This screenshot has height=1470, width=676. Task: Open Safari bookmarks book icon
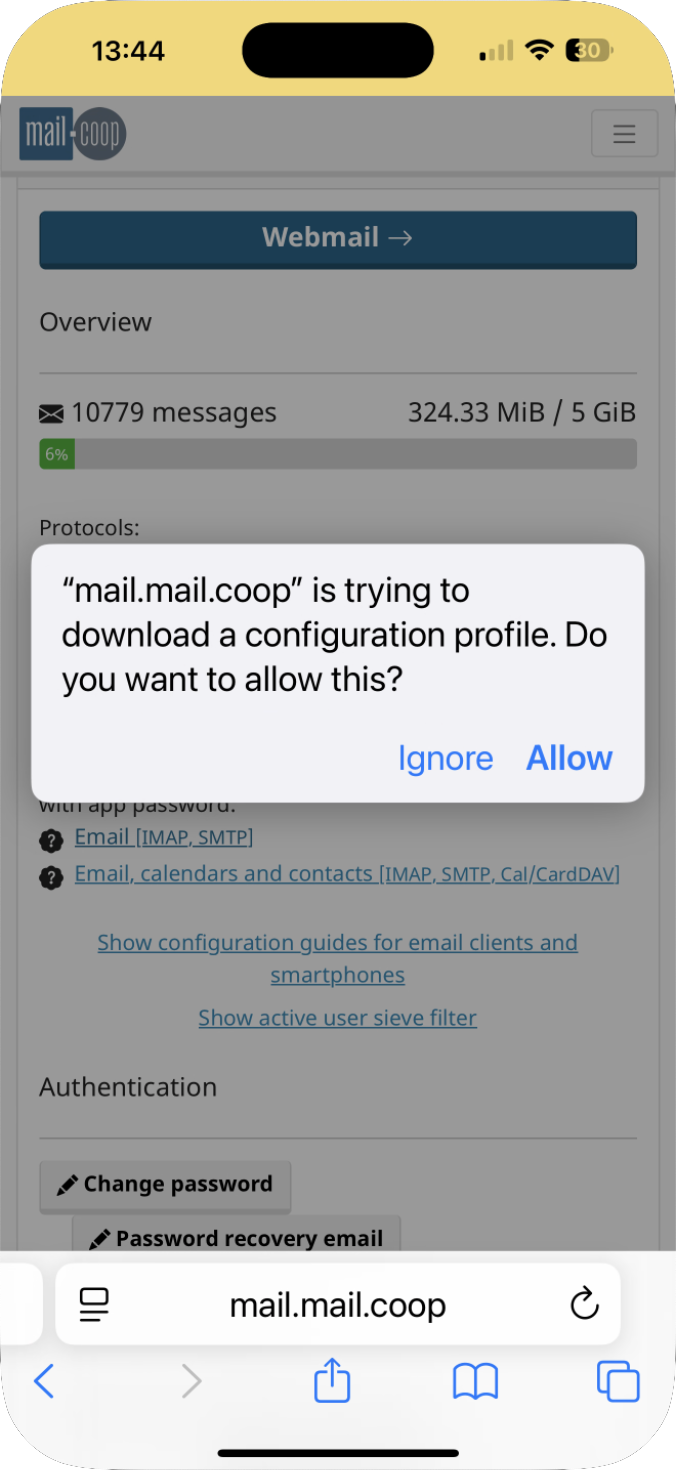tap(475, 1382)
